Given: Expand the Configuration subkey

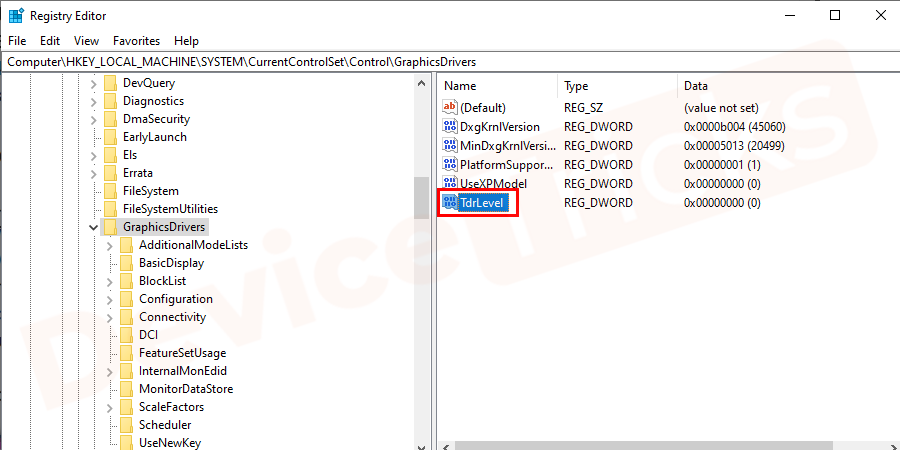Looking at the screenshot, I should (x=110, y=299).
